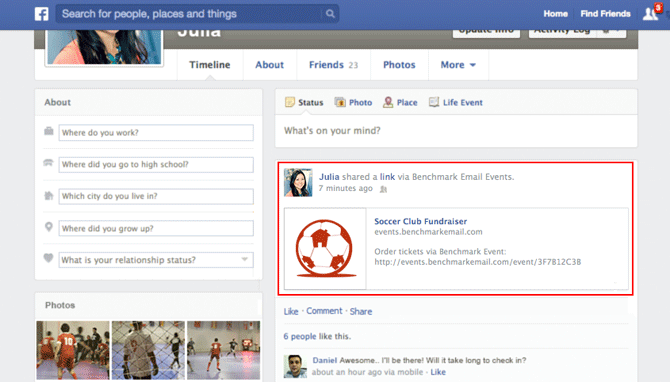Viewport: 670px width, 382px height.
Task: Go to Home in top bar
Action: click(555, 14)
